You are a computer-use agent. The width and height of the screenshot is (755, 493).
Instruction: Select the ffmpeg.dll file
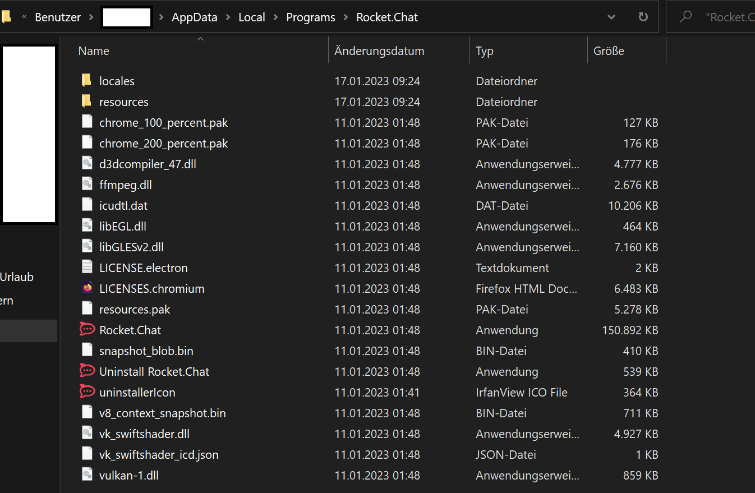125,185
